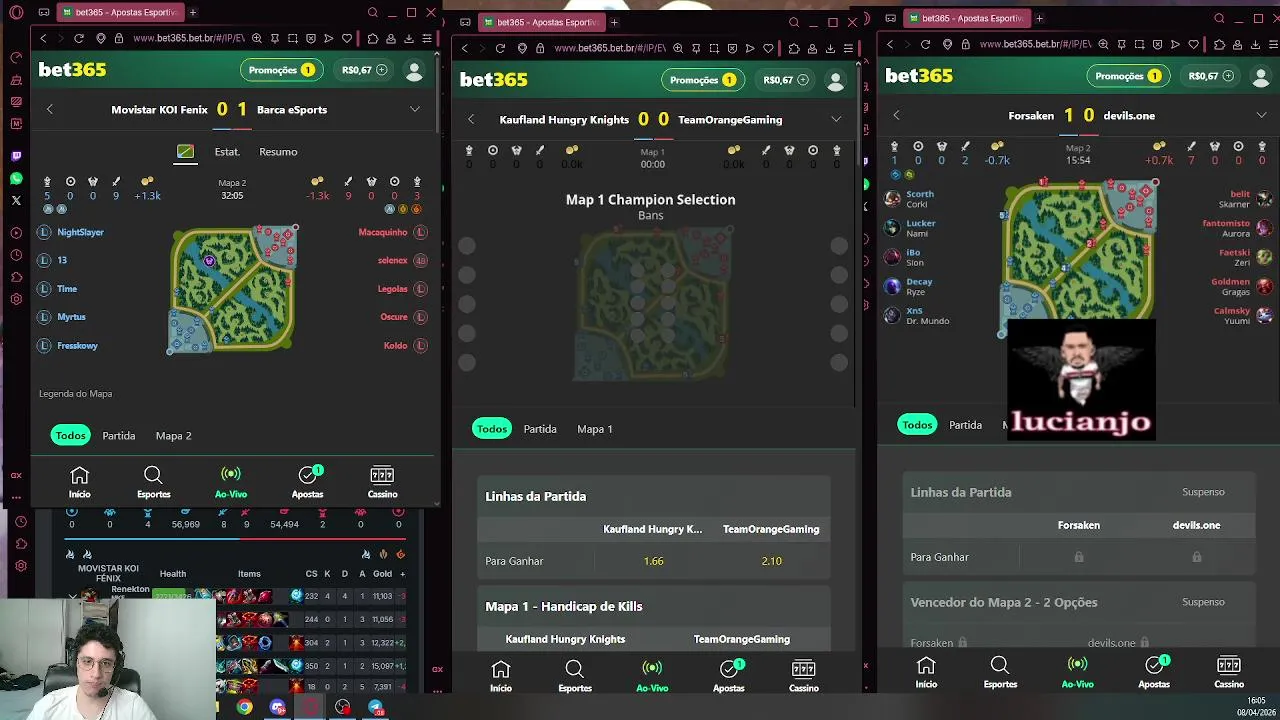Open extensions menu in left window toolbar

pos(373,38)
